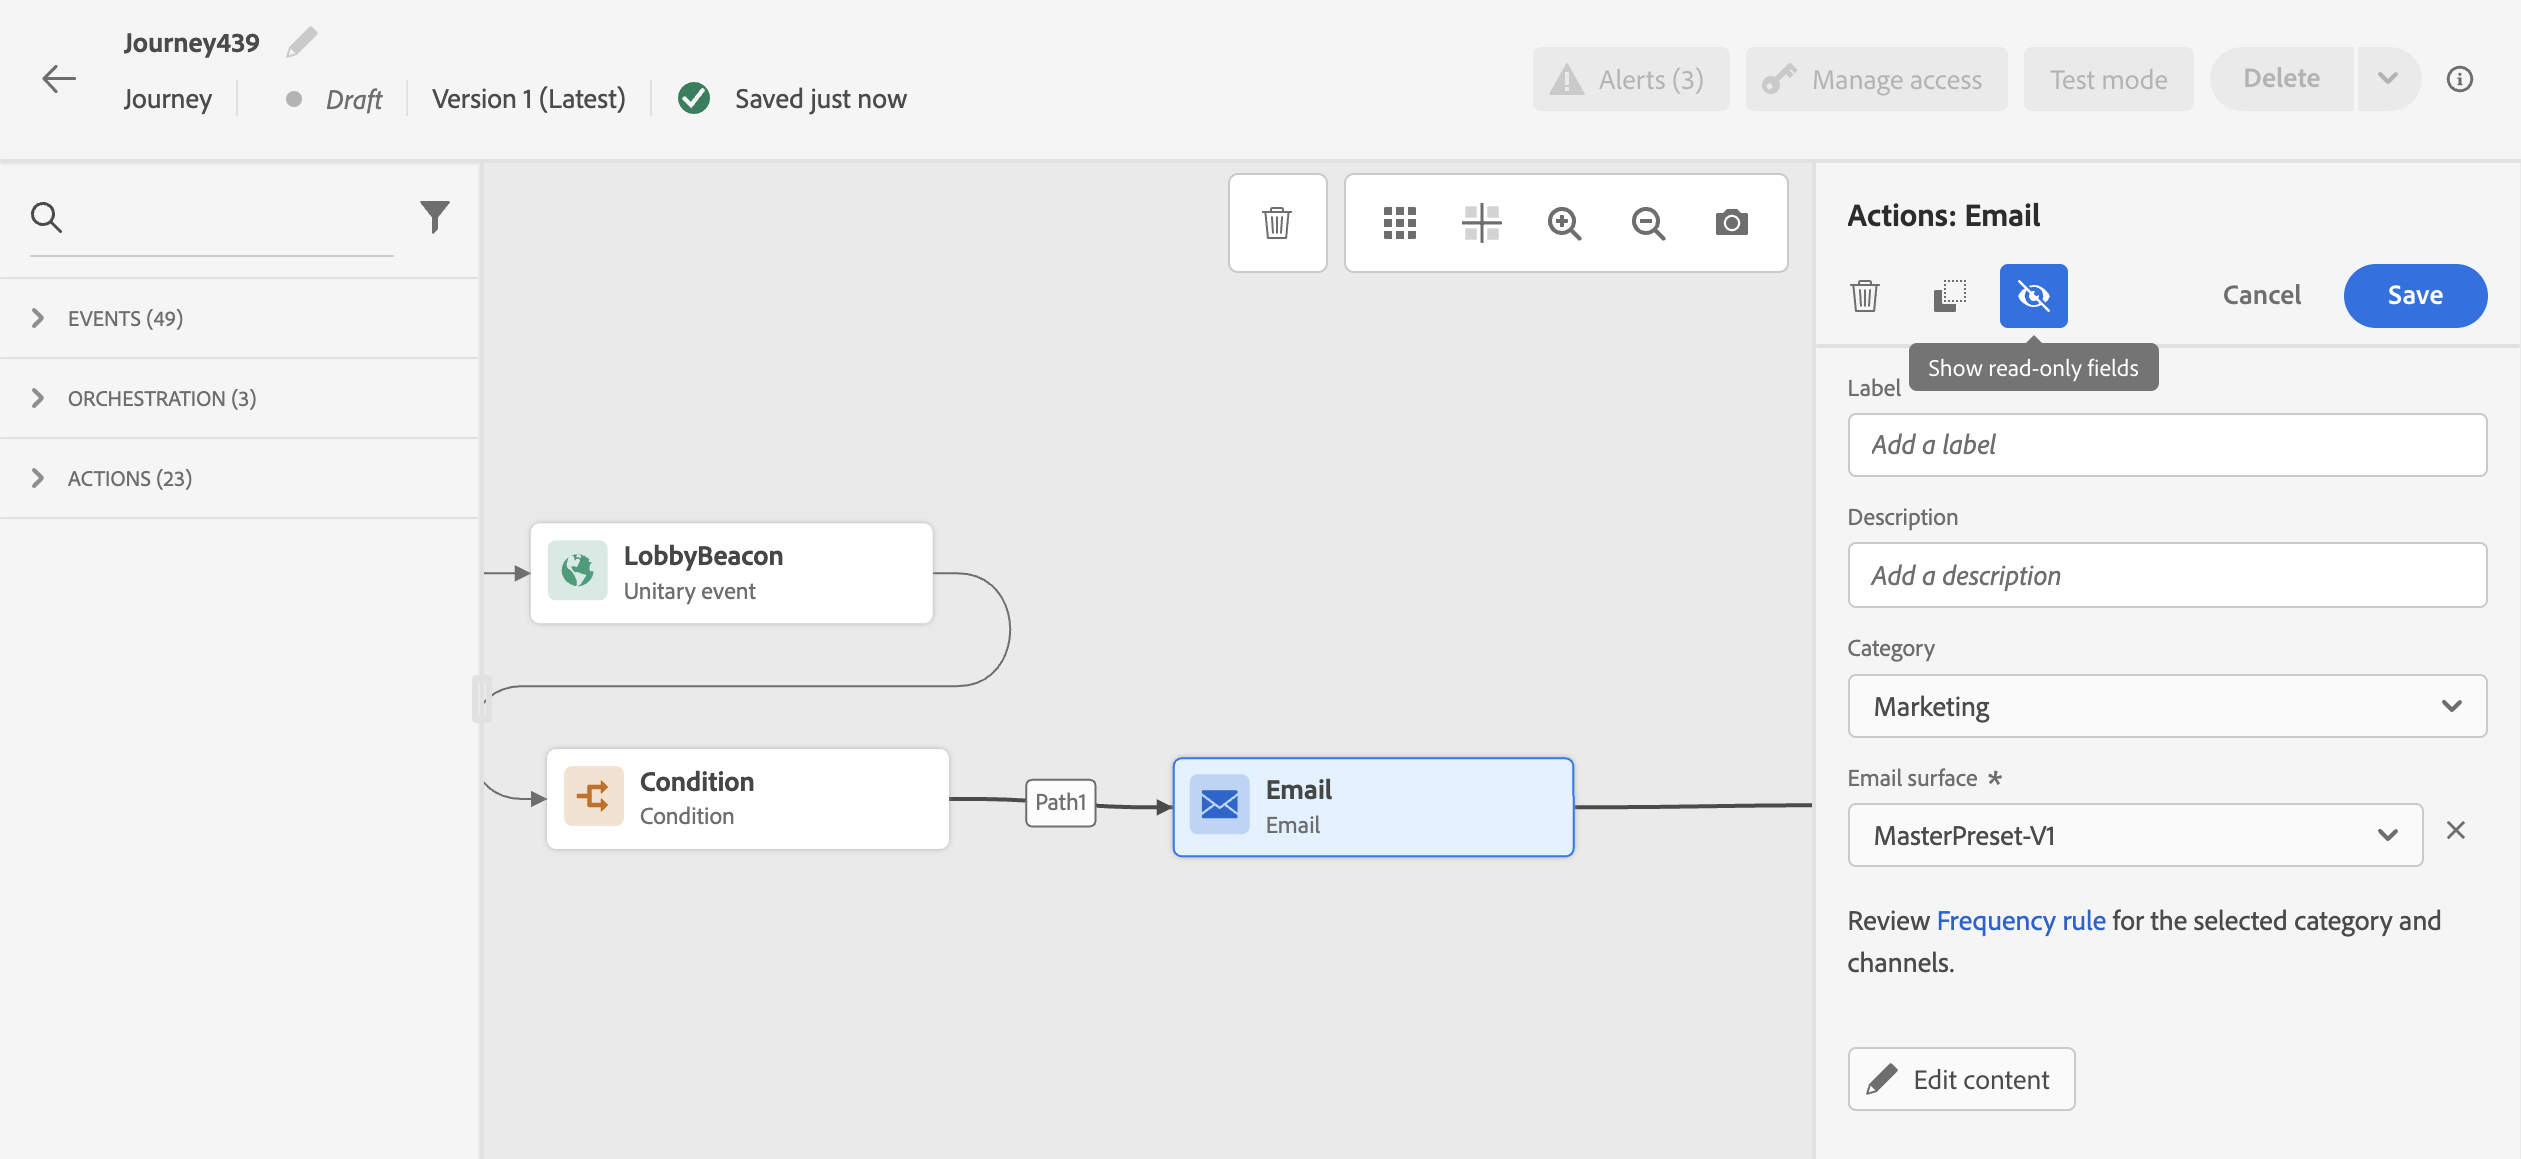This screenshot has height=1159, width=2521.
Task: Click Edit content button
Action: point(1960,1079)
